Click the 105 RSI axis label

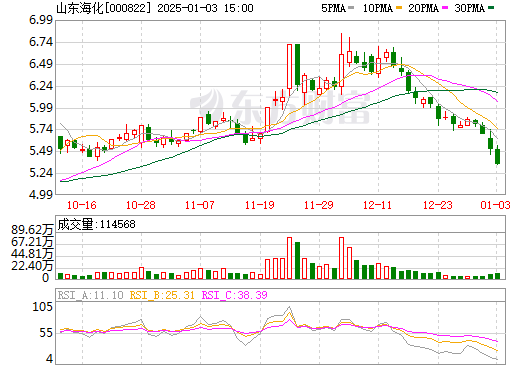click(x=43, y=307)
